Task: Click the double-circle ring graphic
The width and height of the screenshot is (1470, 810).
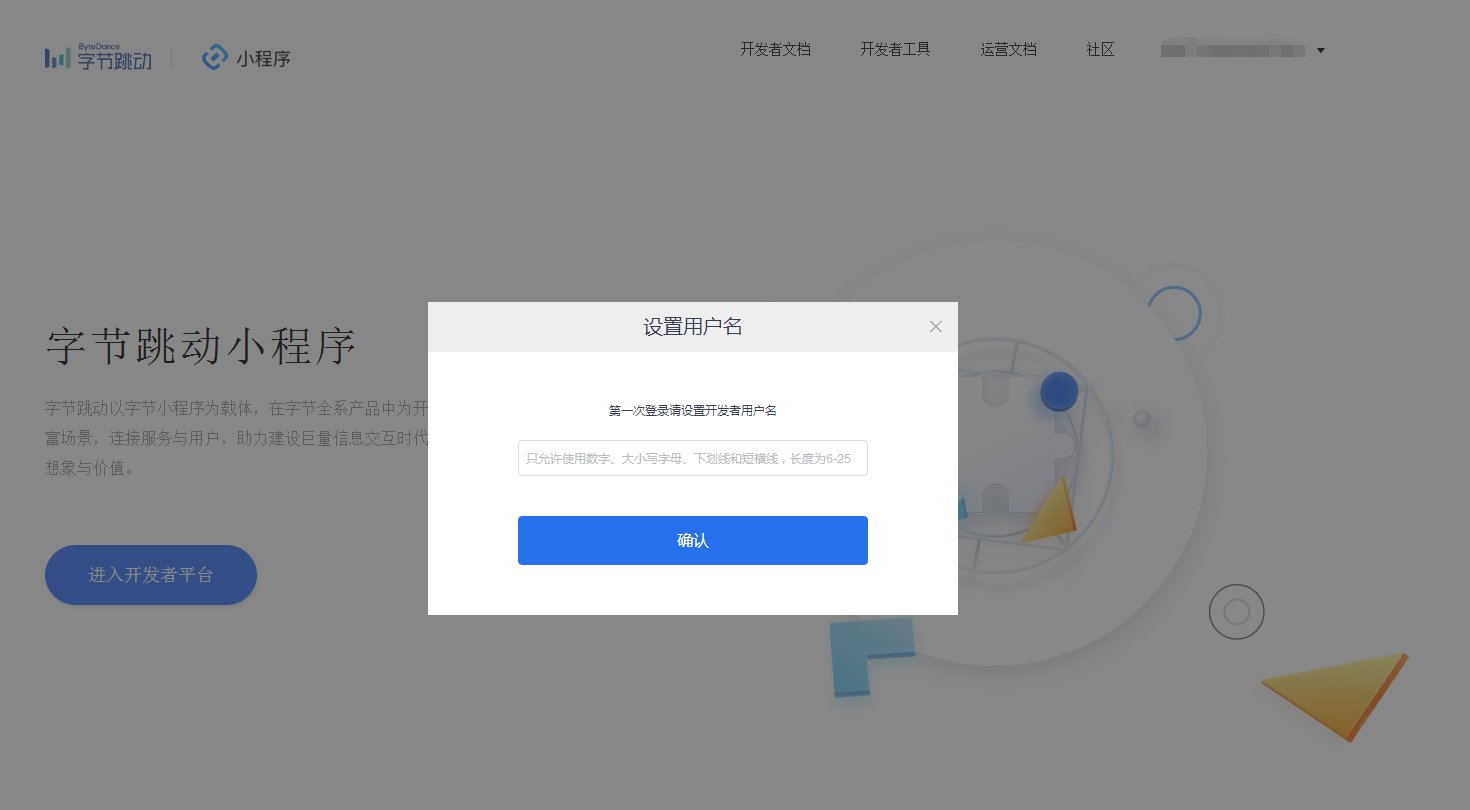Action: point(1236,612)
